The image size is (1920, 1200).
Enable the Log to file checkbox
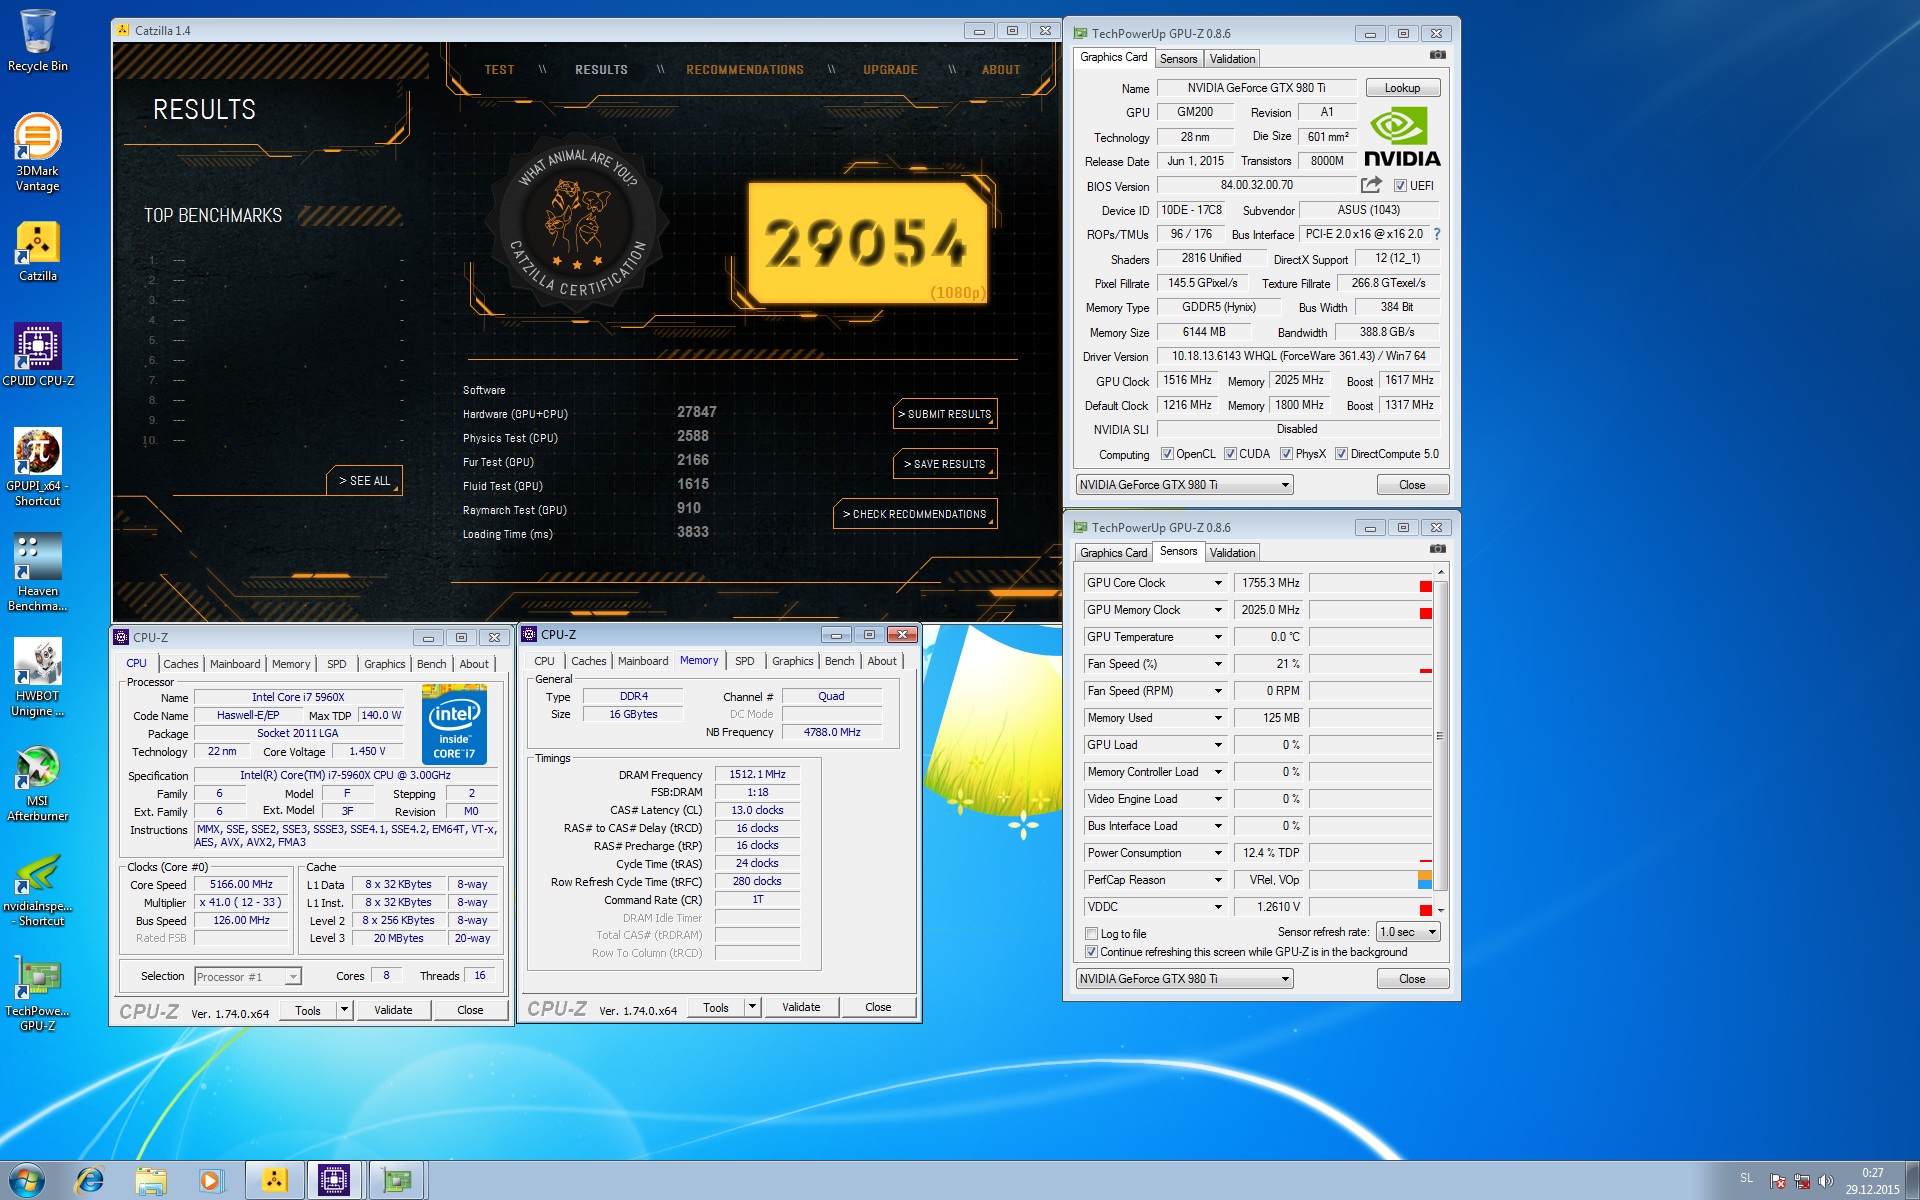click(x=1092, y=934)
